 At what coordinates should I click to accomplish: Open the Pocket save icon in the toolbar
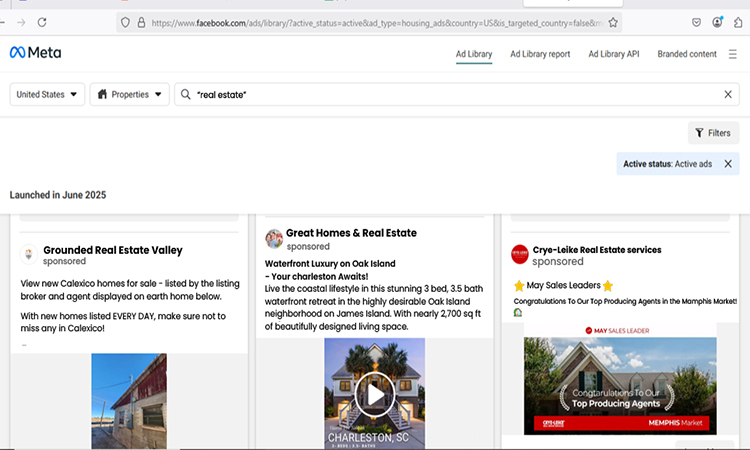tap(696, 22)
